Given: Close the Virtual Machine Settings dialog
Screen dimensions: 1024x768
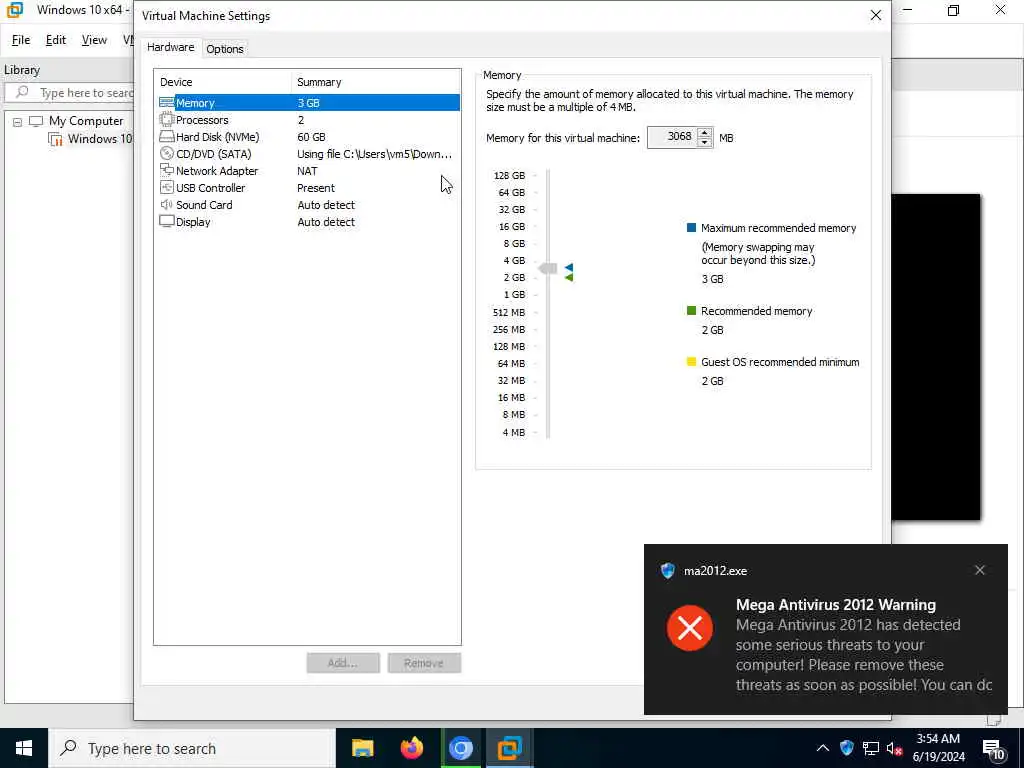Looking at the screenshot, I should 876,15.
